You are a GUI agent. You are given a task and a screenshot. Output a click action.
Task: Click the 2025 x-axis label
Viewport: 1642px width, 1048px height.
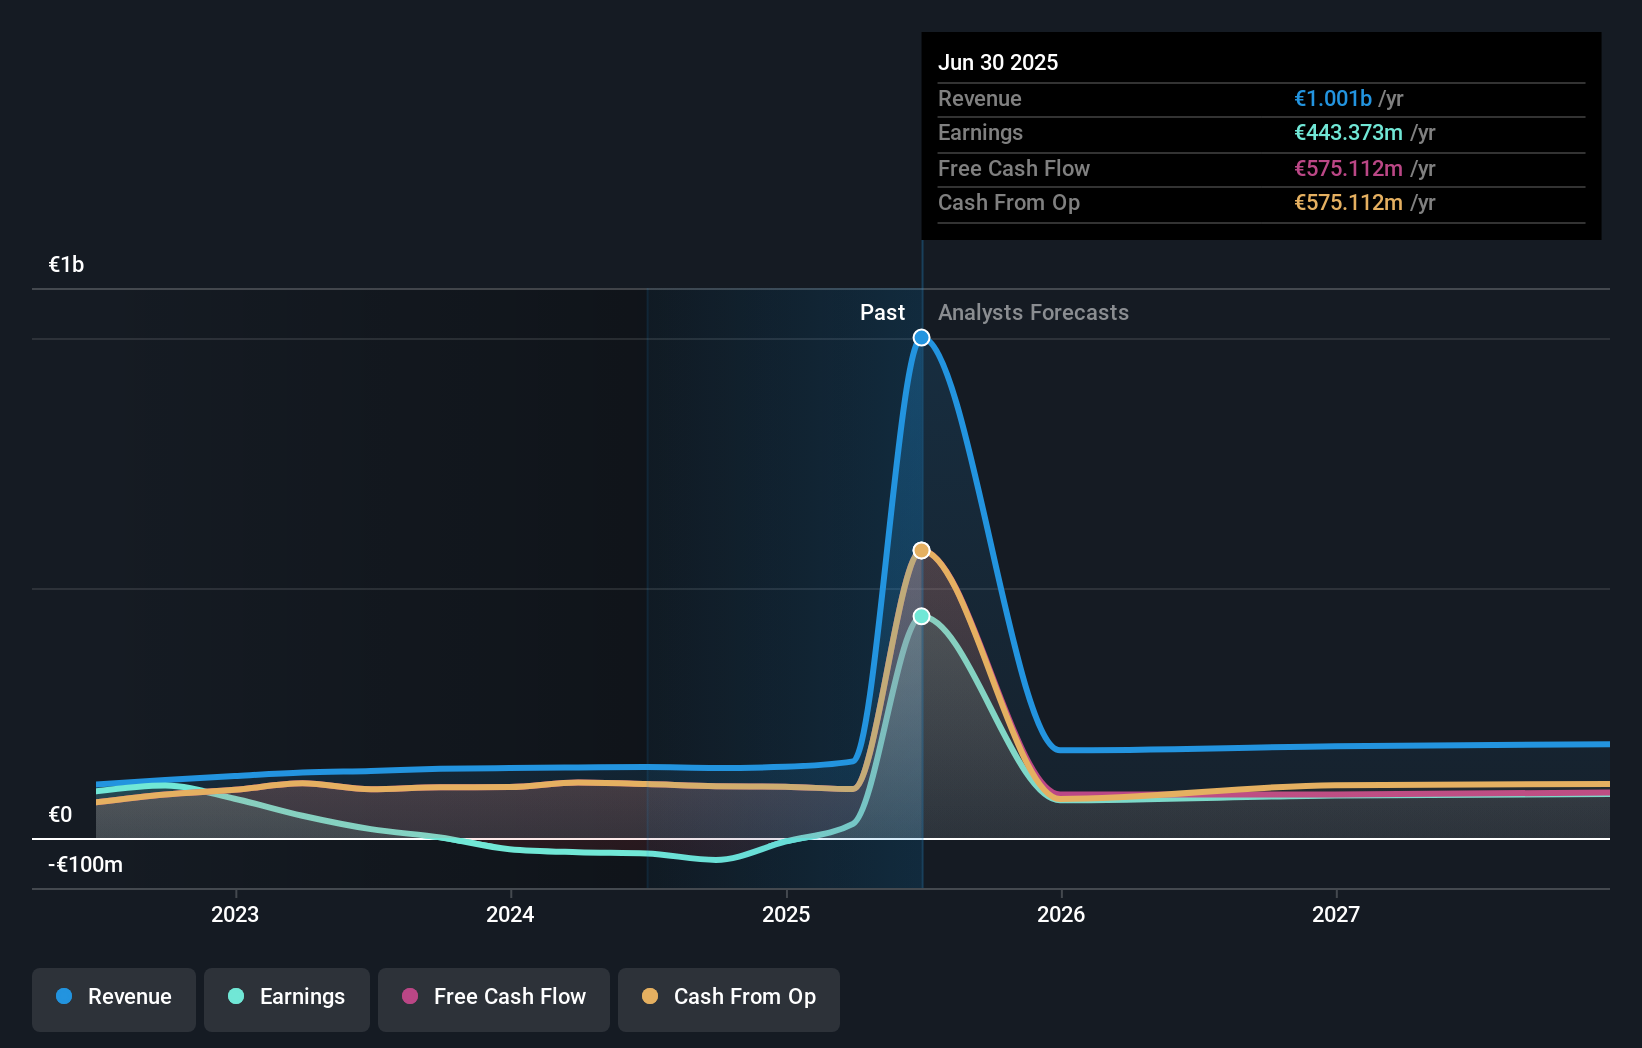pos(786,914)
